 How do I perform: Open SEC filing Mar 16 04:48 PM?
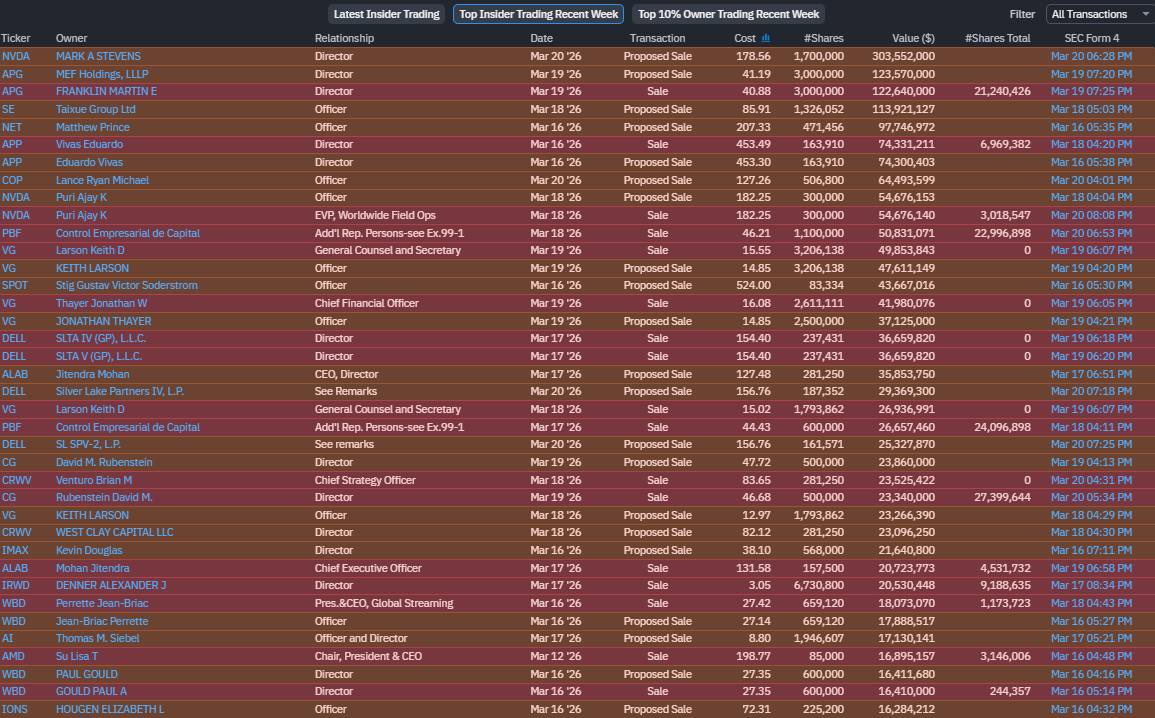1092,656
